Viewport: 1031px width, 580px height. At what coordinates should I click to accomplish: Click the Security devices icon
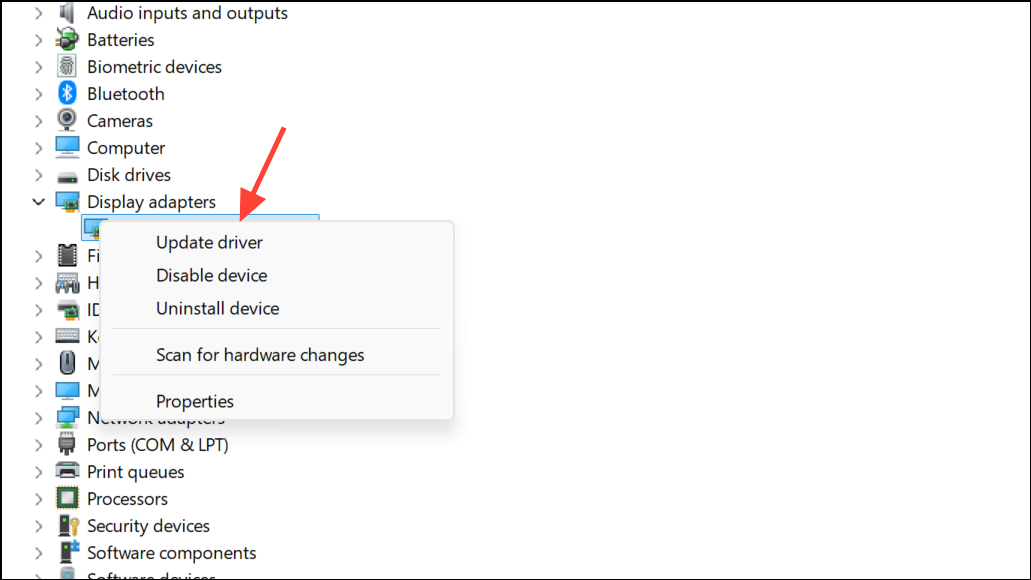[x=67, y=526]
